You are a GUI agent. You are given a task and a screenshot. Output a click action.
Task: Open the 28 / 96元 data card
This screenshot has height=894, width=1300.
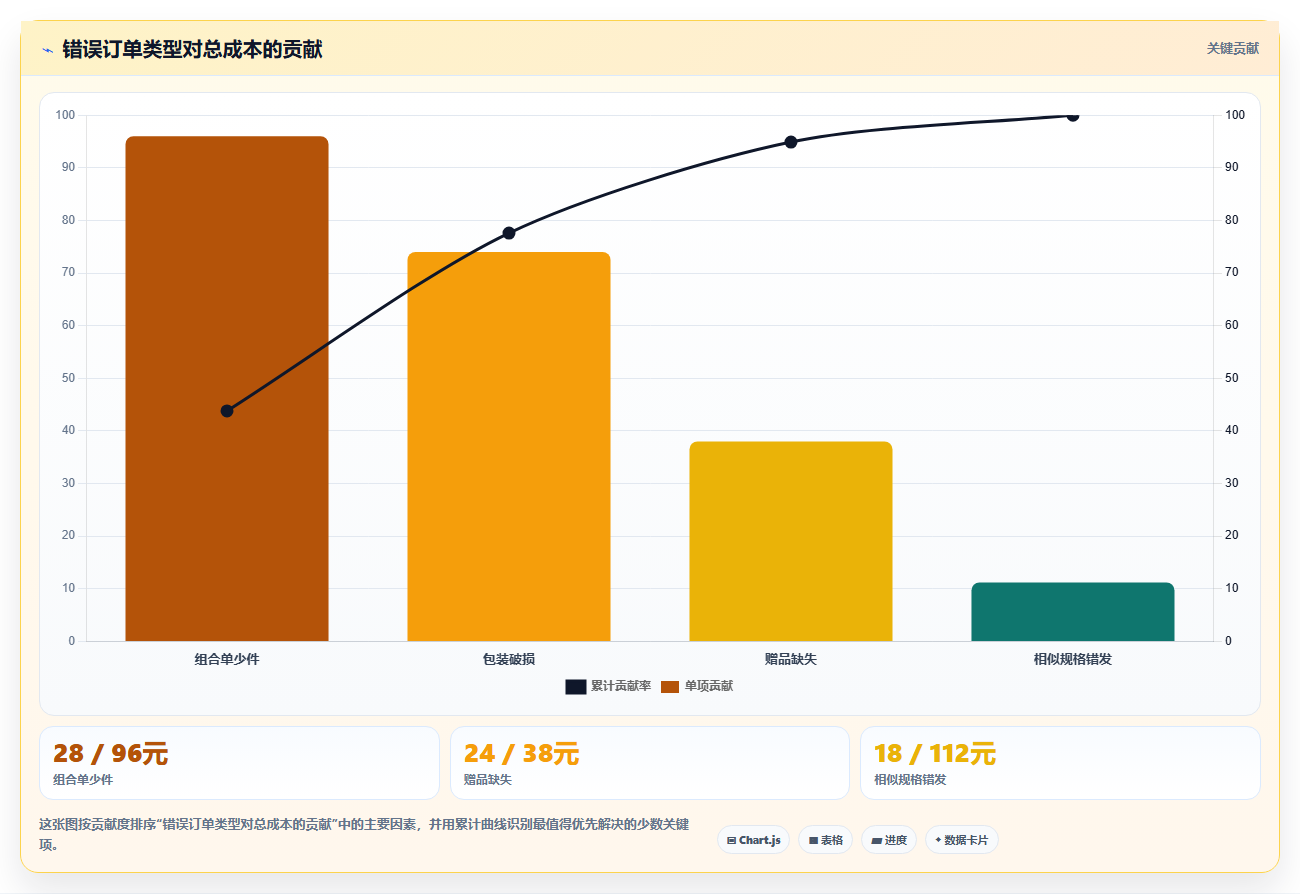(239, 763)
